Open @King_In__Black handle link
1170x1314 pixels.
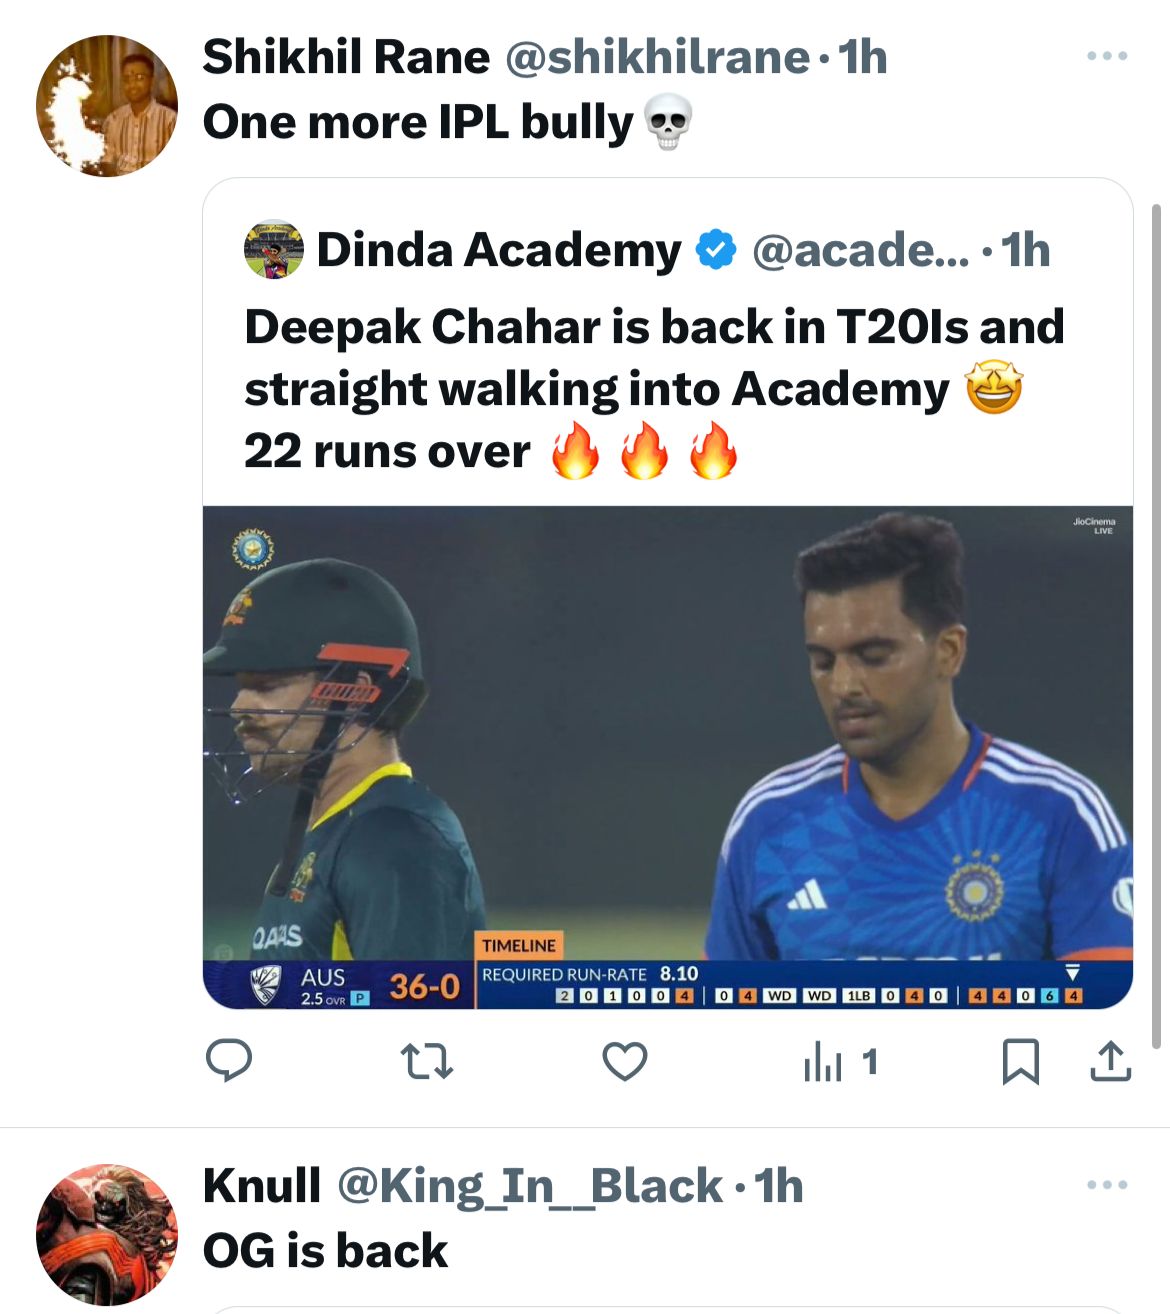click(530, 1186)
